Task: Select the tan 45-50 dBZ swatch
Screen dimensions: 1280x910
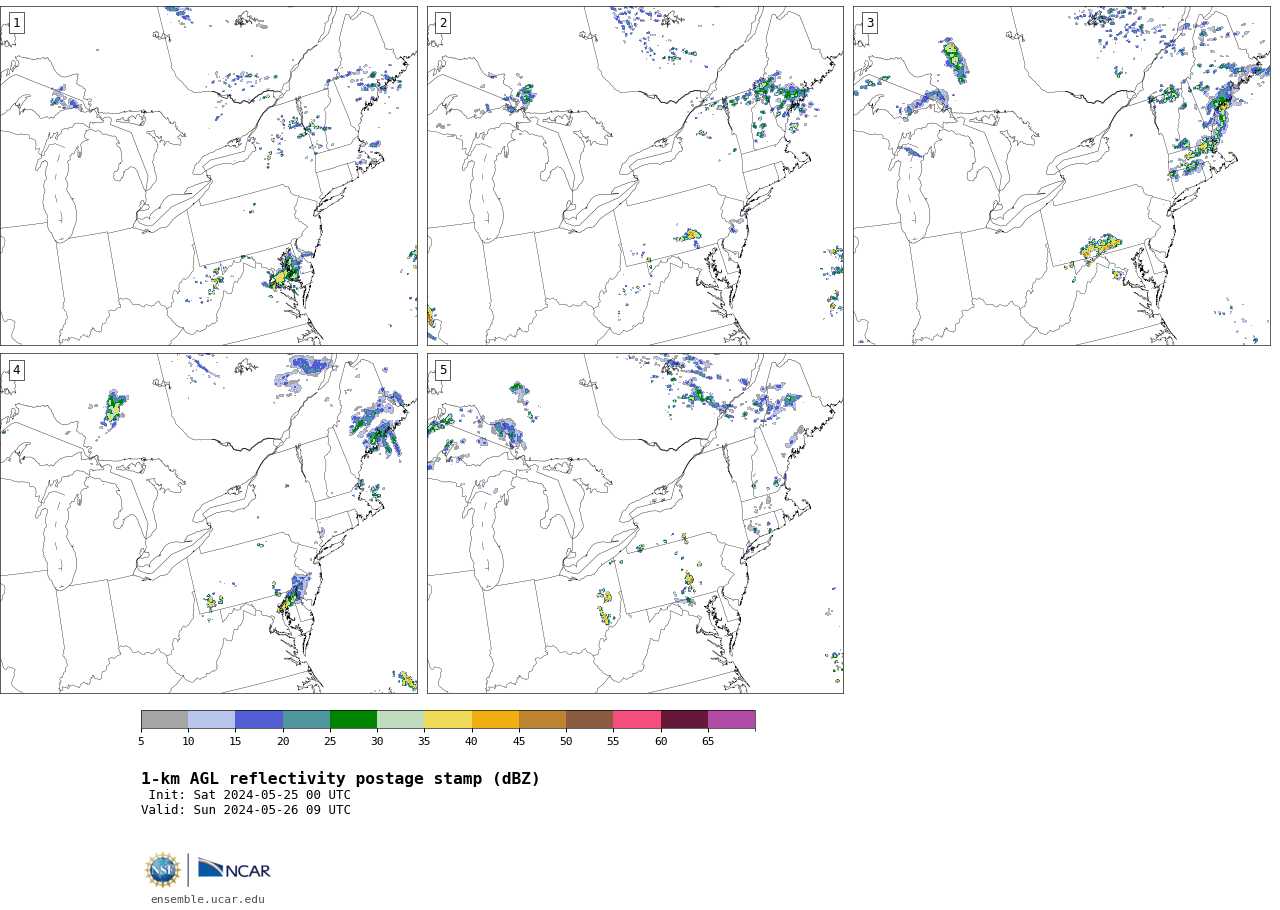Action: tap(543, 720)
